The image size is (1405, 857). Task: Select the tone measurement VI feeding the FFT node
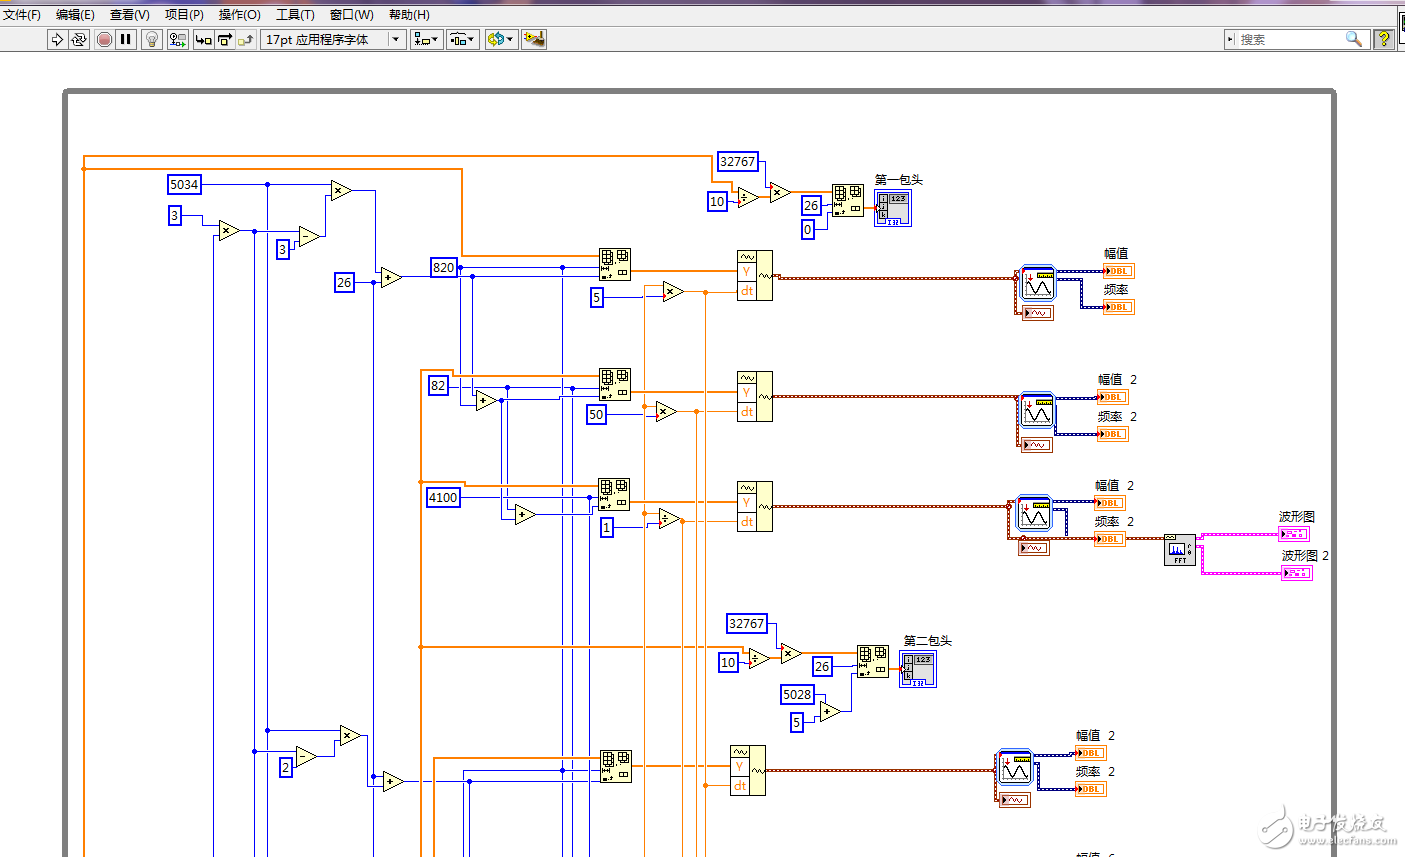(x=1033, y=514)
